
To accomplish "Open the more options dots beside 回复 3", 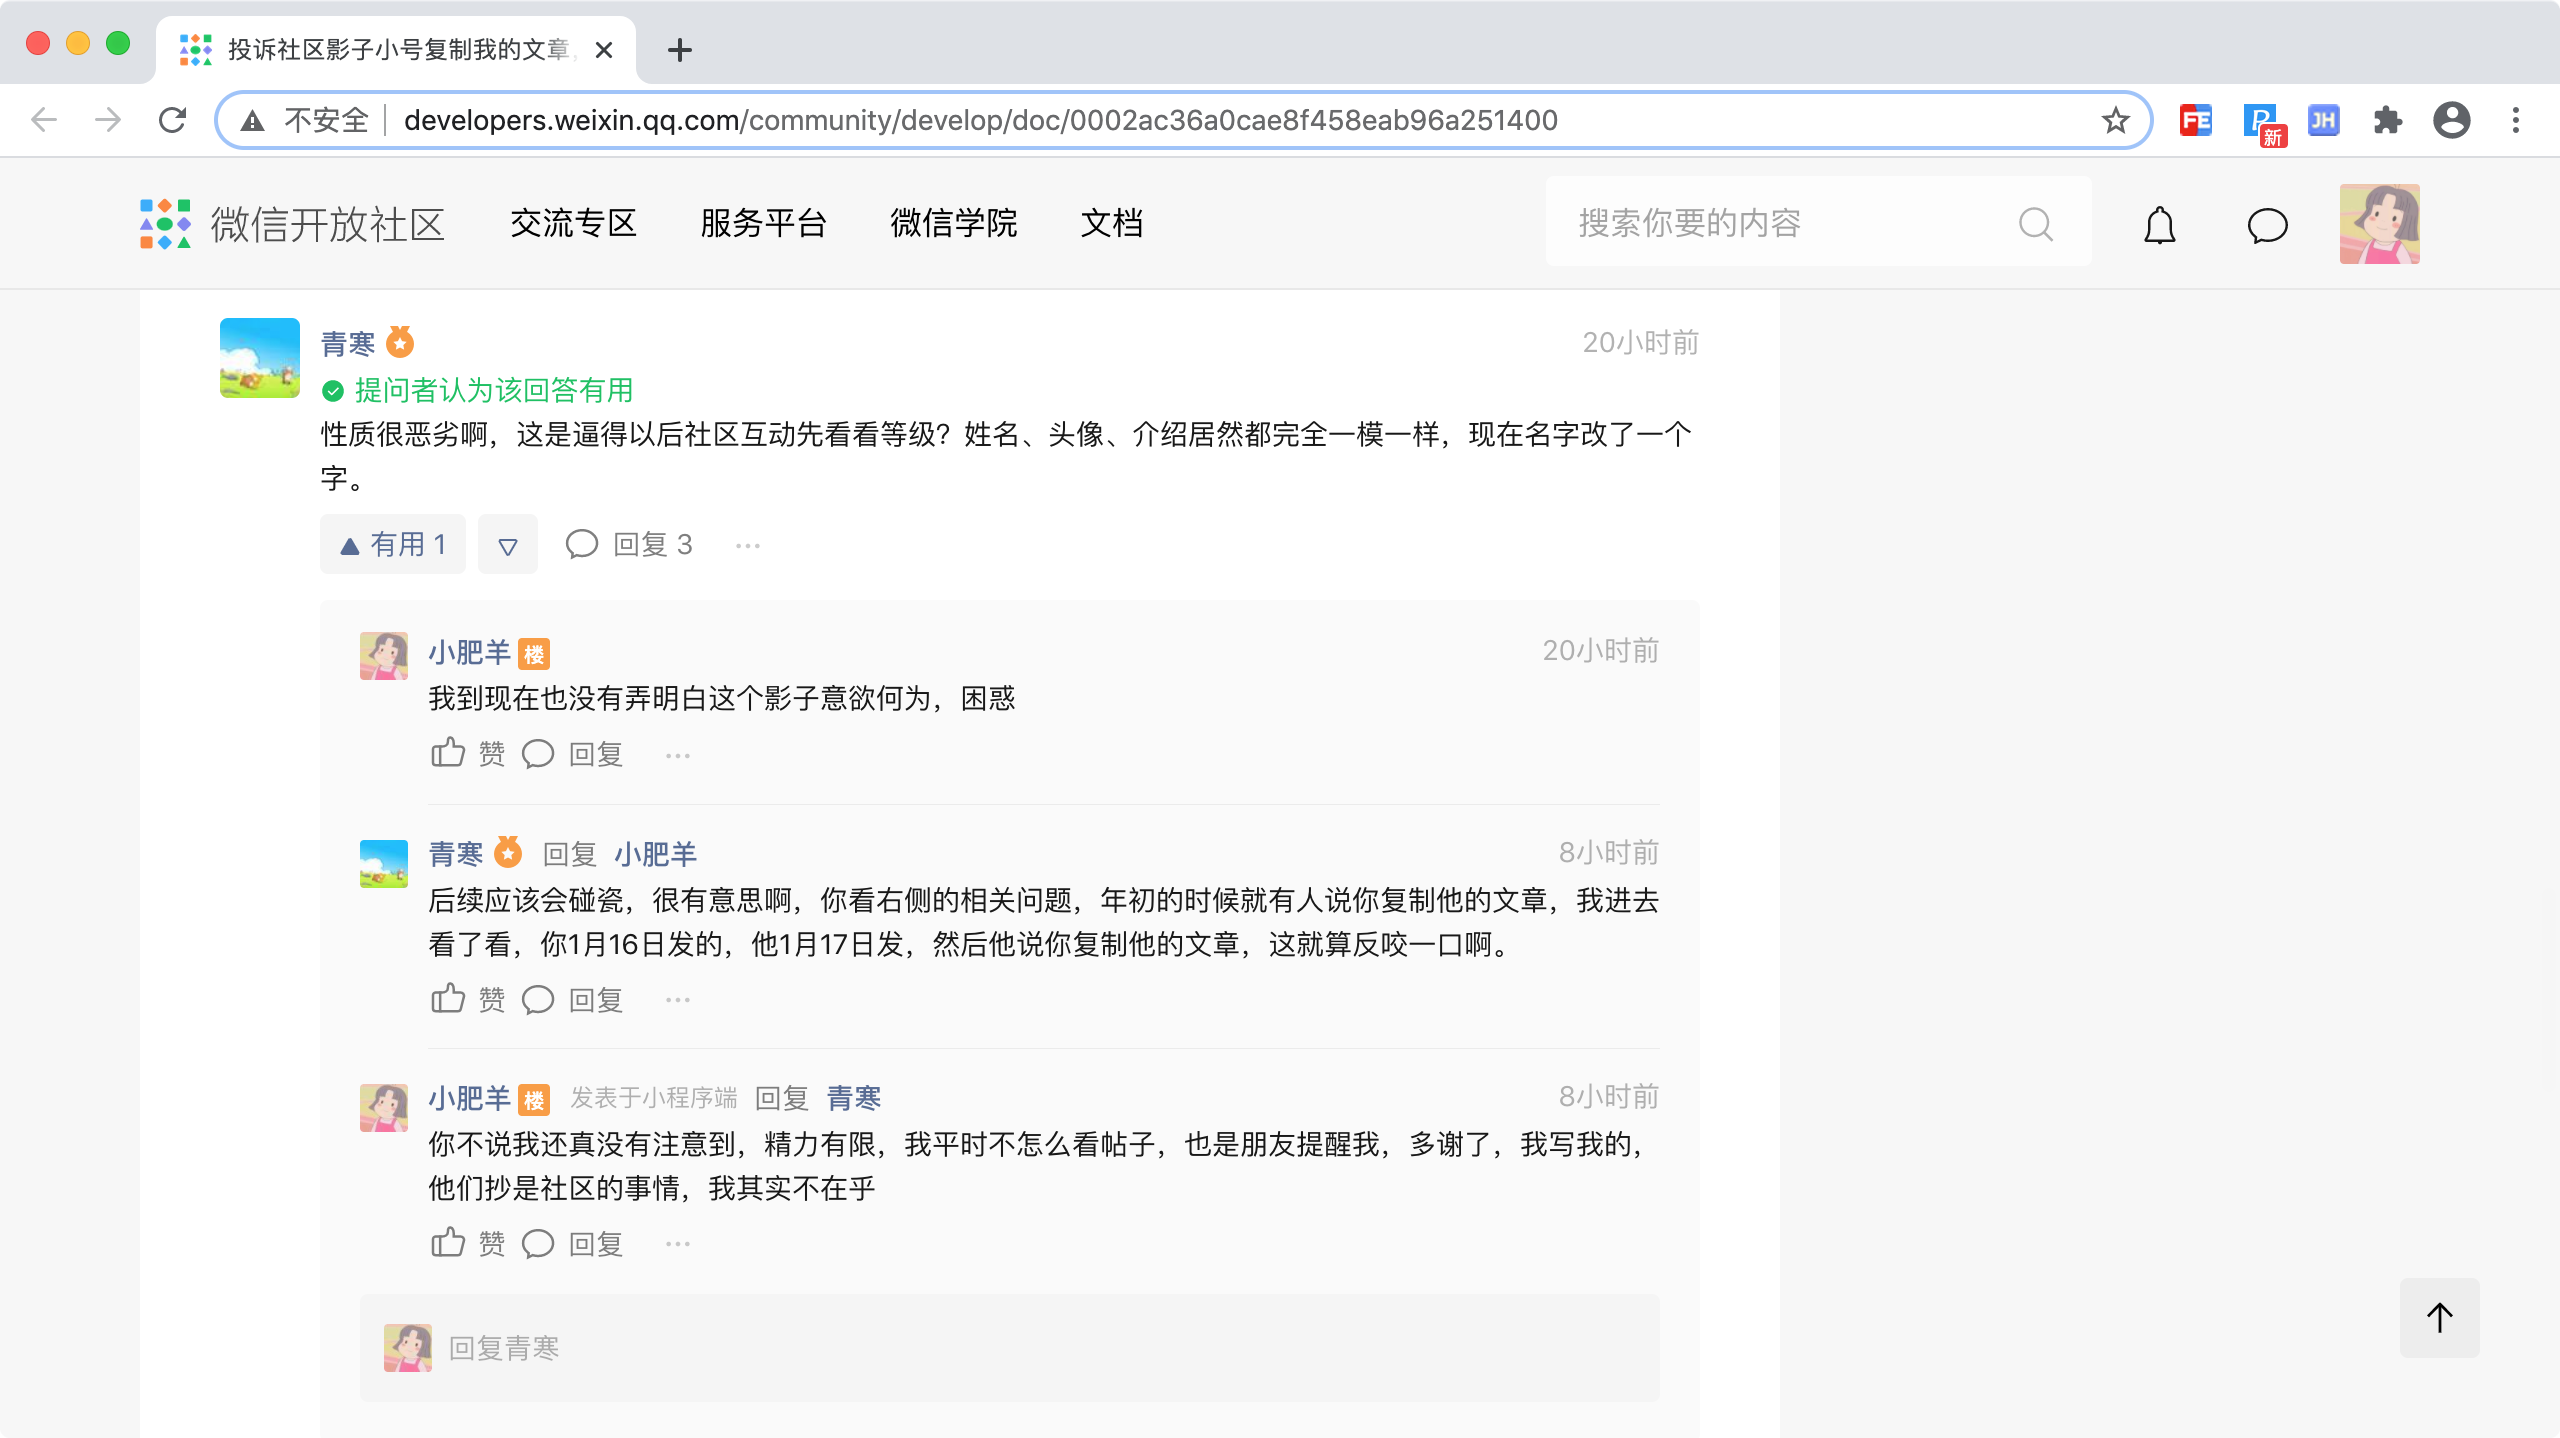I will click(748, 546).
